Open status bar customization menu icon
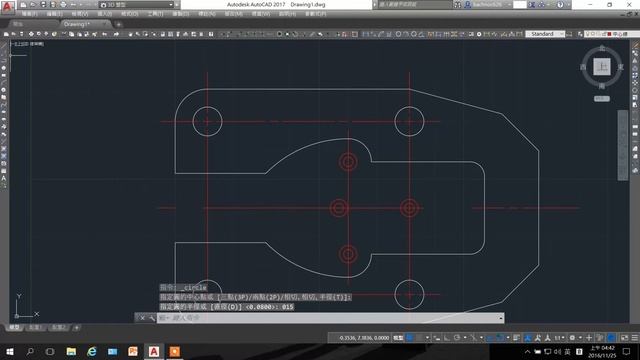640x360 pixels. [635, 338]
